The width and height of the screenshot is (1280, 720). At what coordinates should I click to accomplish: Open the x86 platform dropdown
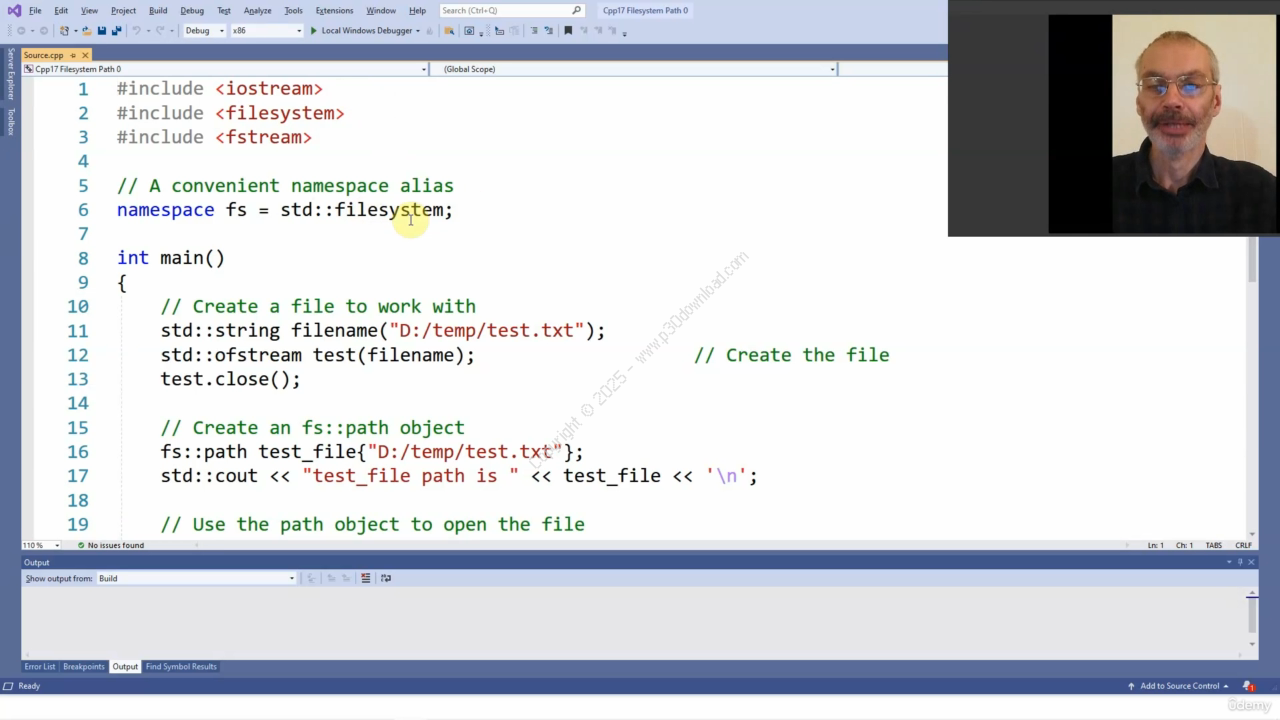pos(266,31)
